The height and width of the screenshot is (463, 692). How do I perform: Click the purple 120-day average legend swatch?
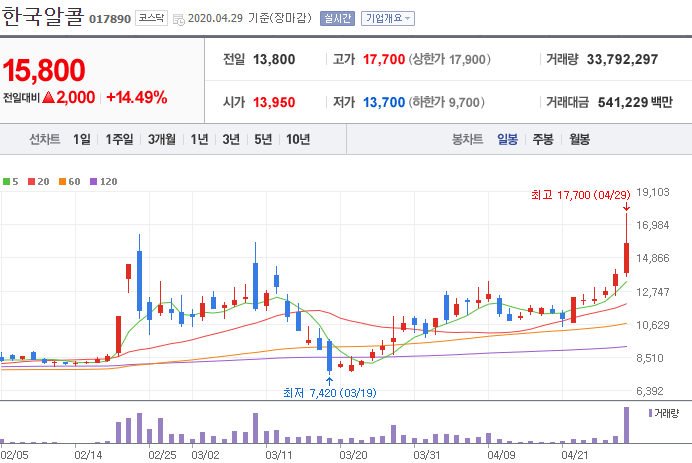pyautogui.click(x=93, y=181)
